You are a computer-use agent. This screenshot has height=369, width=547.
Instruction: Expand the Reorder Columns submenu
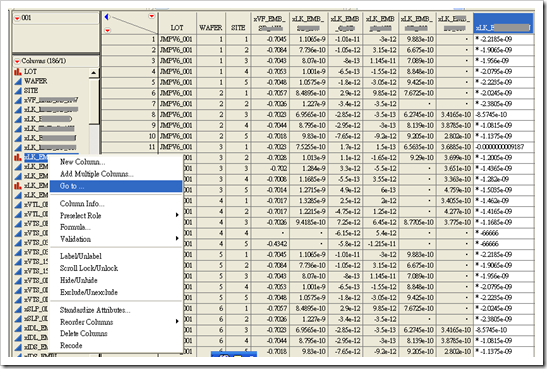click(x=116, y=322)
